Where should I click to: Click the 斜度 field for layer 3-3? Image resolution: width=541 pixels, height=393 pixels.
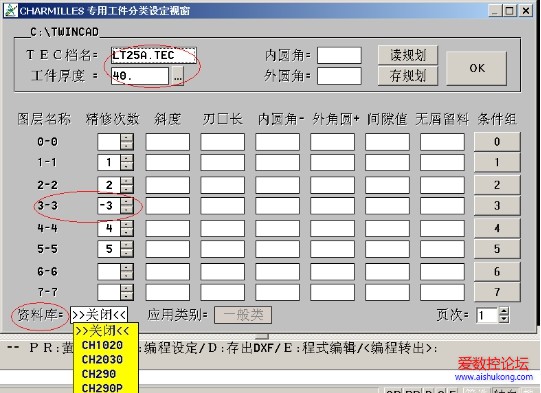click(x=168, y=206)
